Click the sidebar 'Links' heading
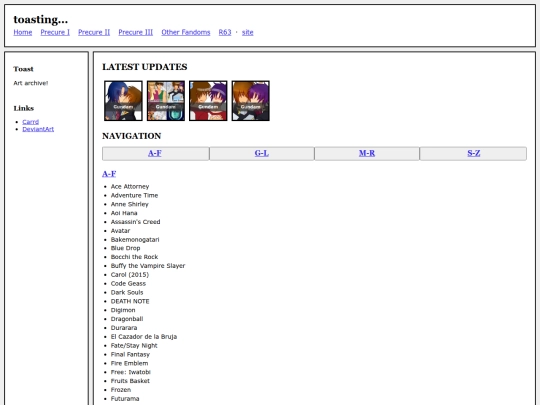Viewport: 540px width, 405px height. click(x=24, y=108)
